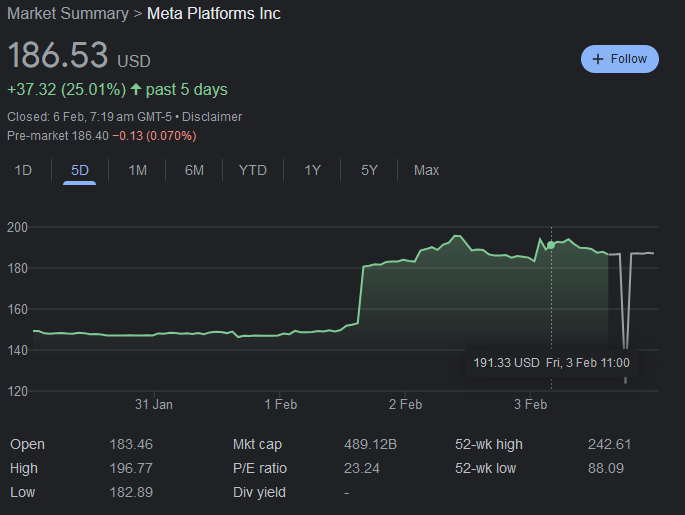This screenshot has height=515, width=685.
Task: Click the Low value 182.89
Action: [131, 492]
